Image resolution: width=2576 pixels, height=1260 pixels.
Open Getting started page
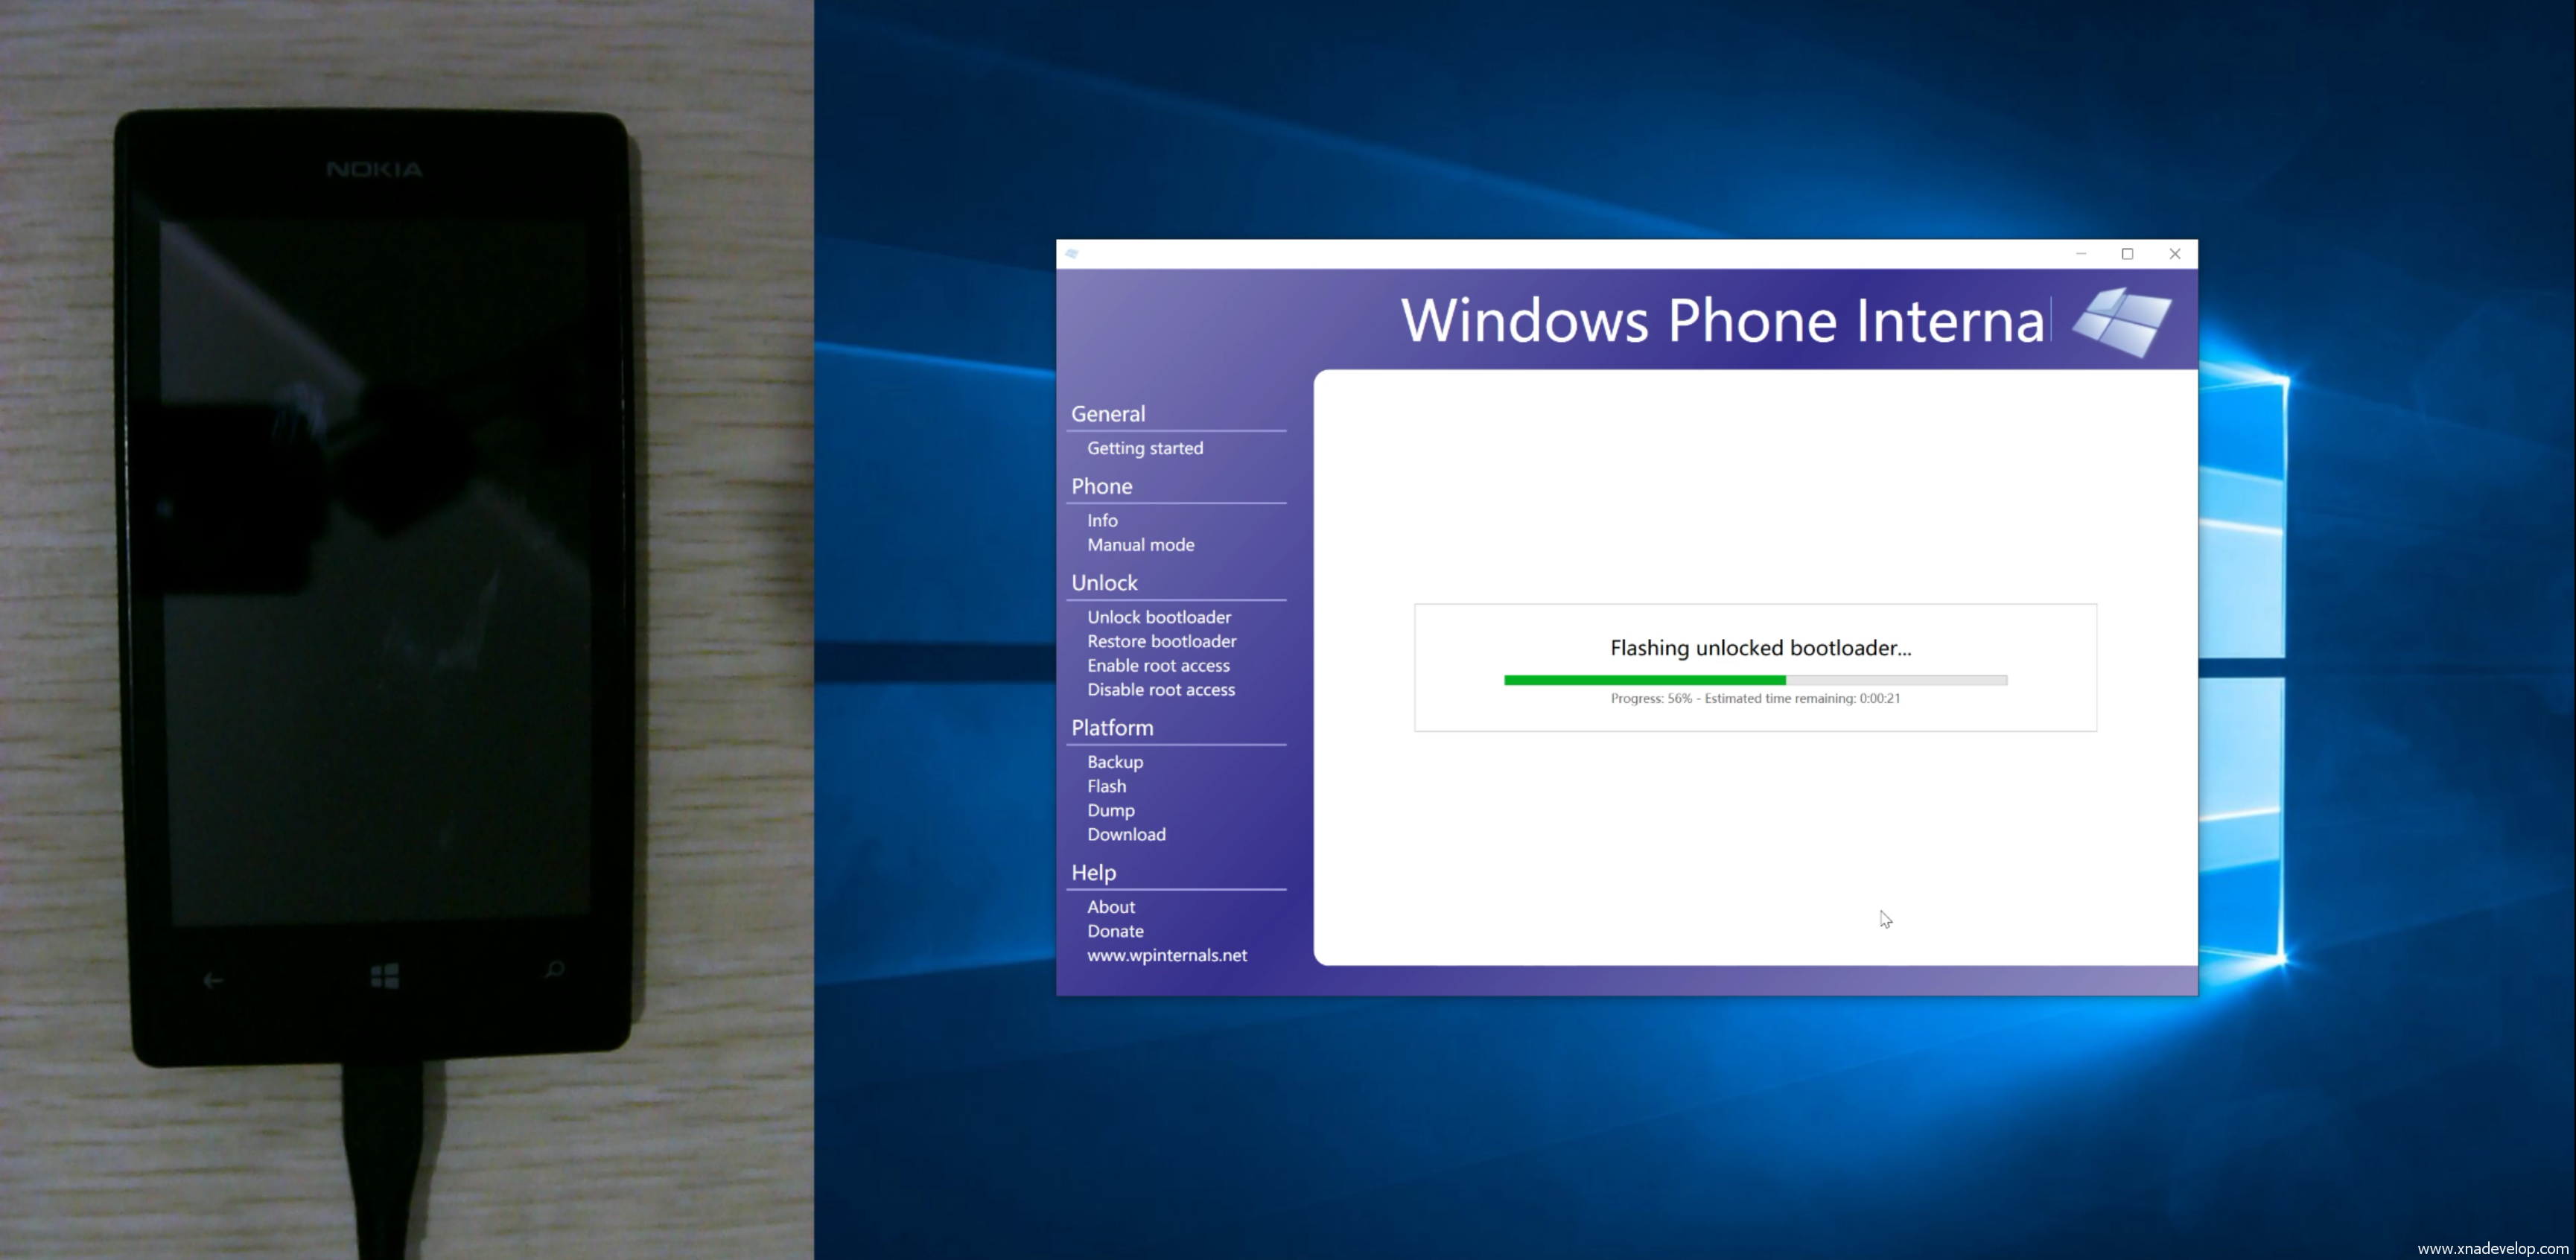1145,448
